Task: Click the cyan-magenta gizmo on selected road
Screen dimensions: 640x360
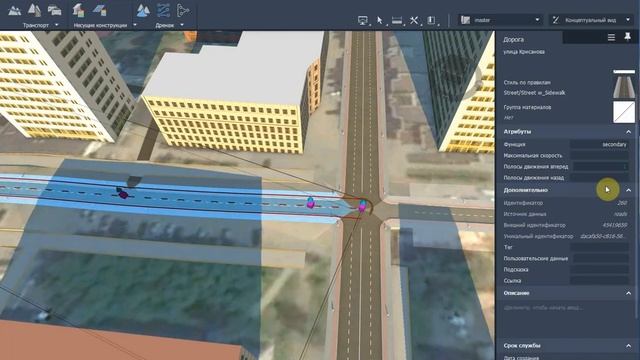Action: (x=310, y=202)
